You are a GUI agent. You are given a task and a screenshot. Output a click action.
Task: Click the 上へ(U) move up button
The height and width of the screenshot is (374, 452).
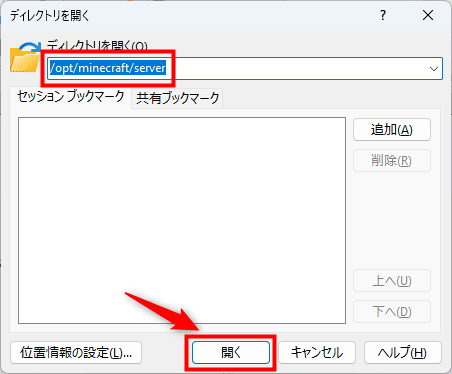(x=392, y=281)
